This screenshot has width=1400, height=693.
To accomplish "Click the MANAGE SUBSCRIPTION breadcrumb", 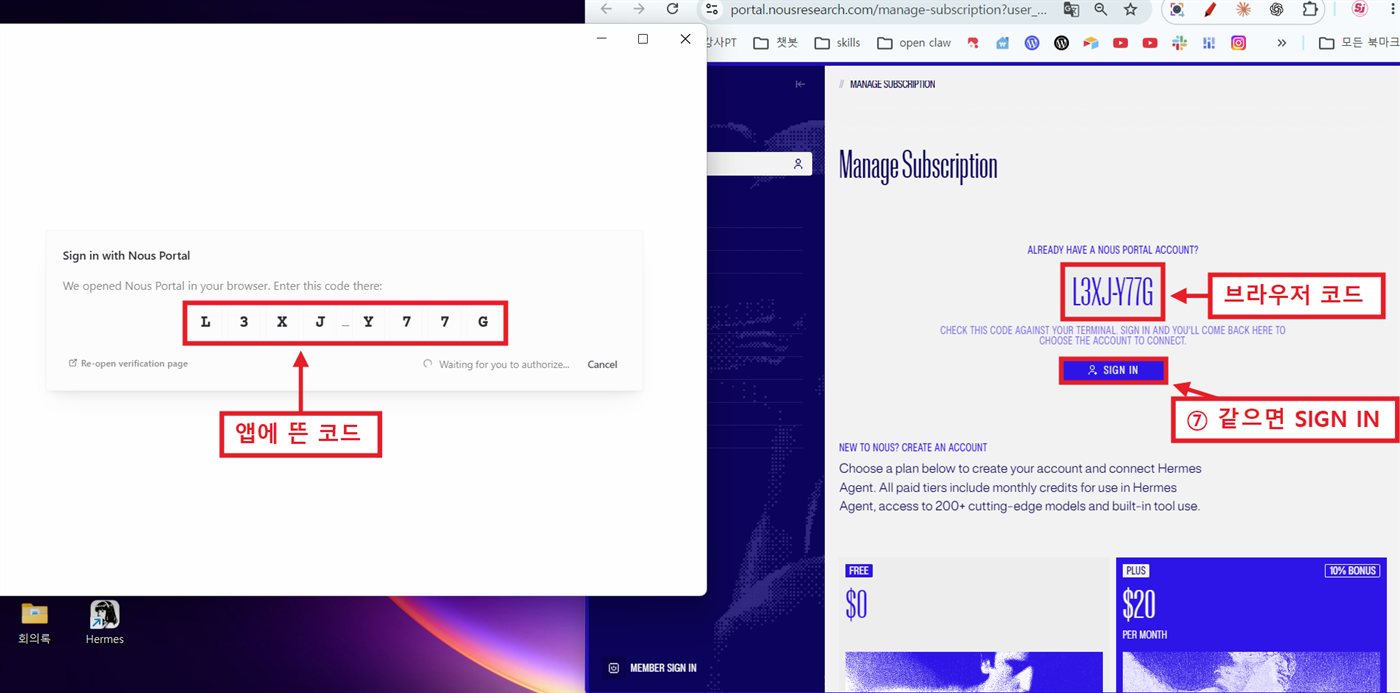I will tap(892, 84).
